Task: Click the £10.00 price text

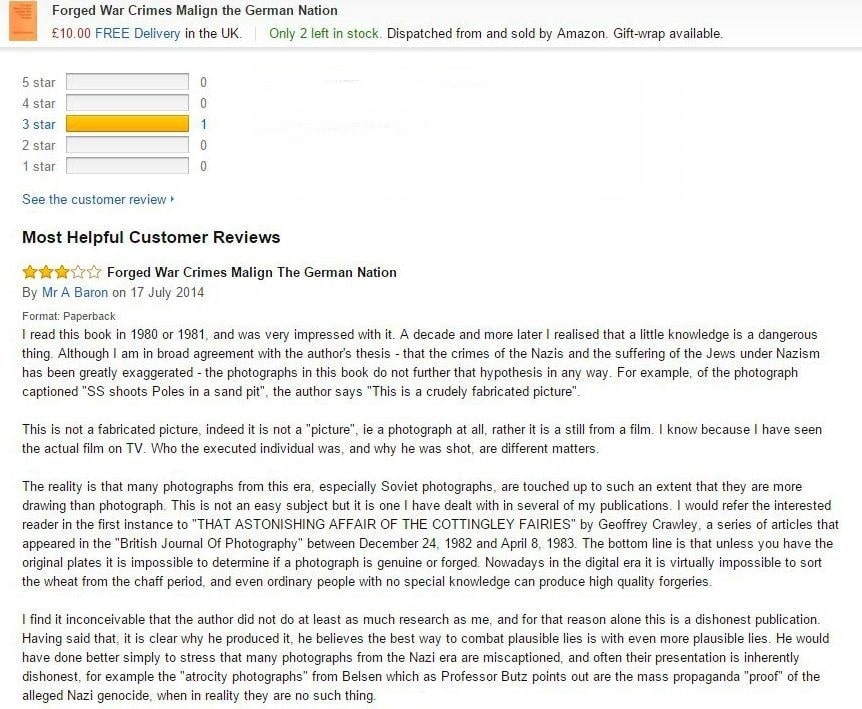Action: [71, 34]
